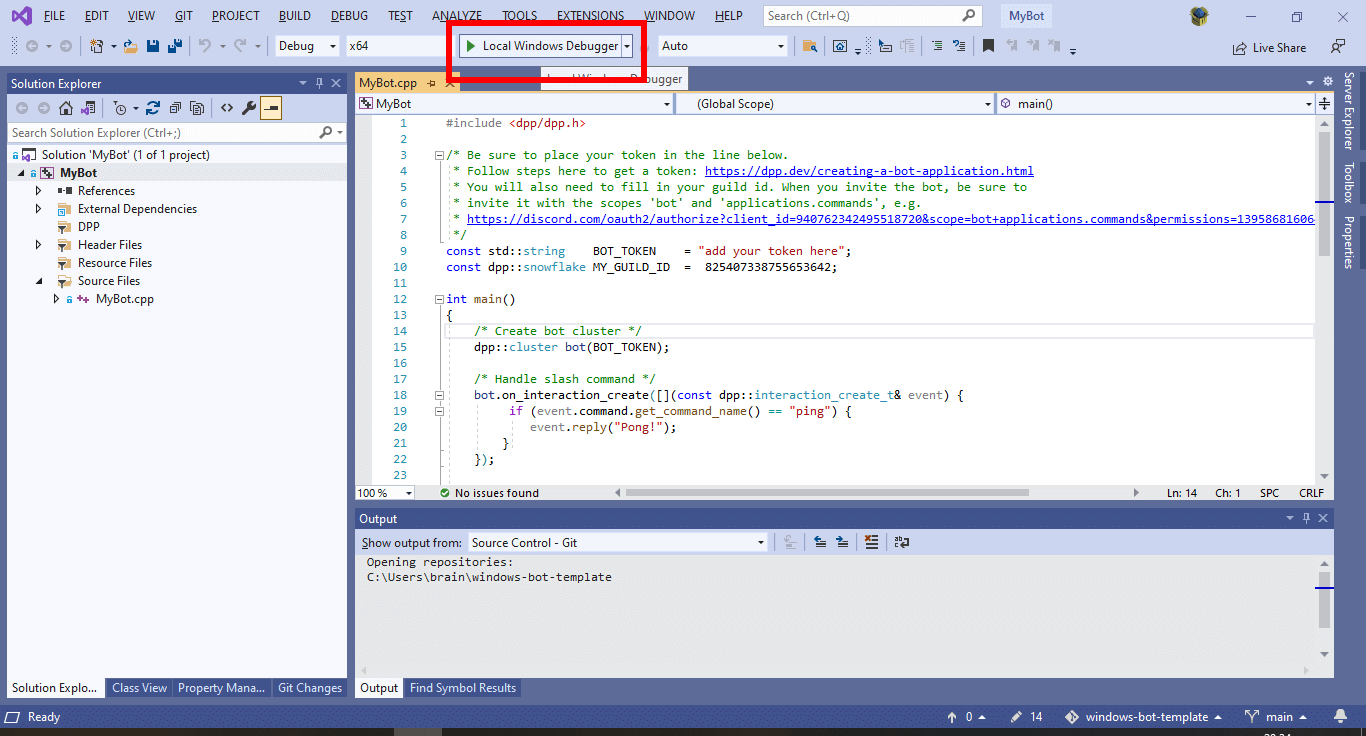Toggle the Preview Selected Items button

pyautogui.click(x=271, y=108)
